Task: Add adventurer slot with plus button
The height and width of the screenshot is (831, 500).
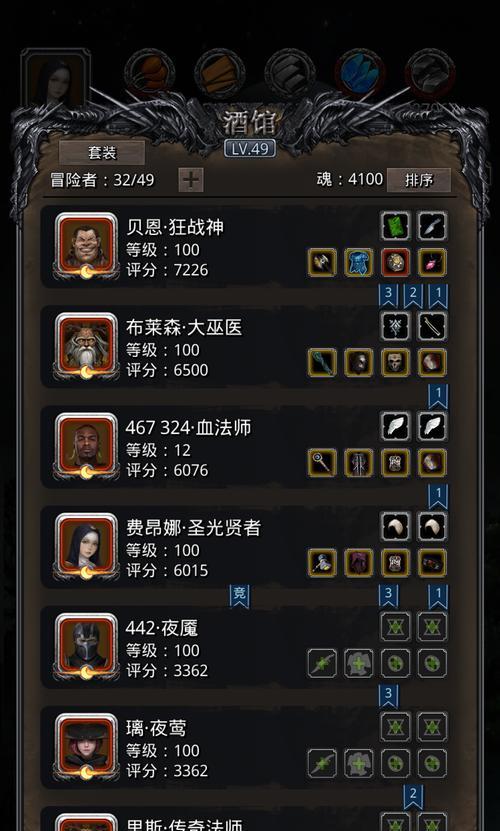Action: [x=191, y=180]
